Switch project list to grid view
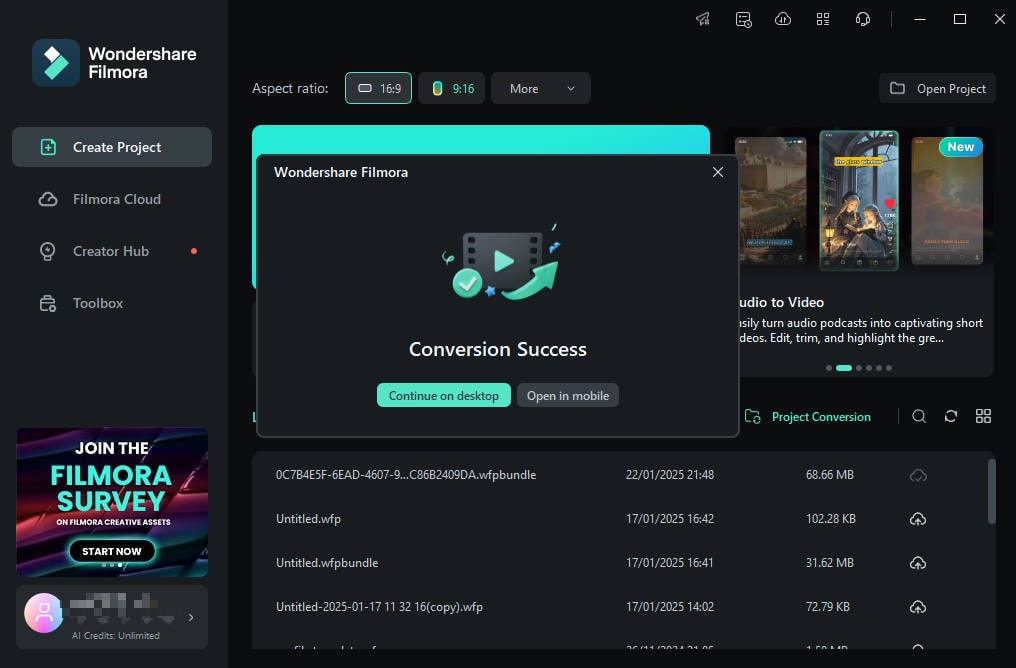Screen dimensions: 1016x668 [983, 416]
